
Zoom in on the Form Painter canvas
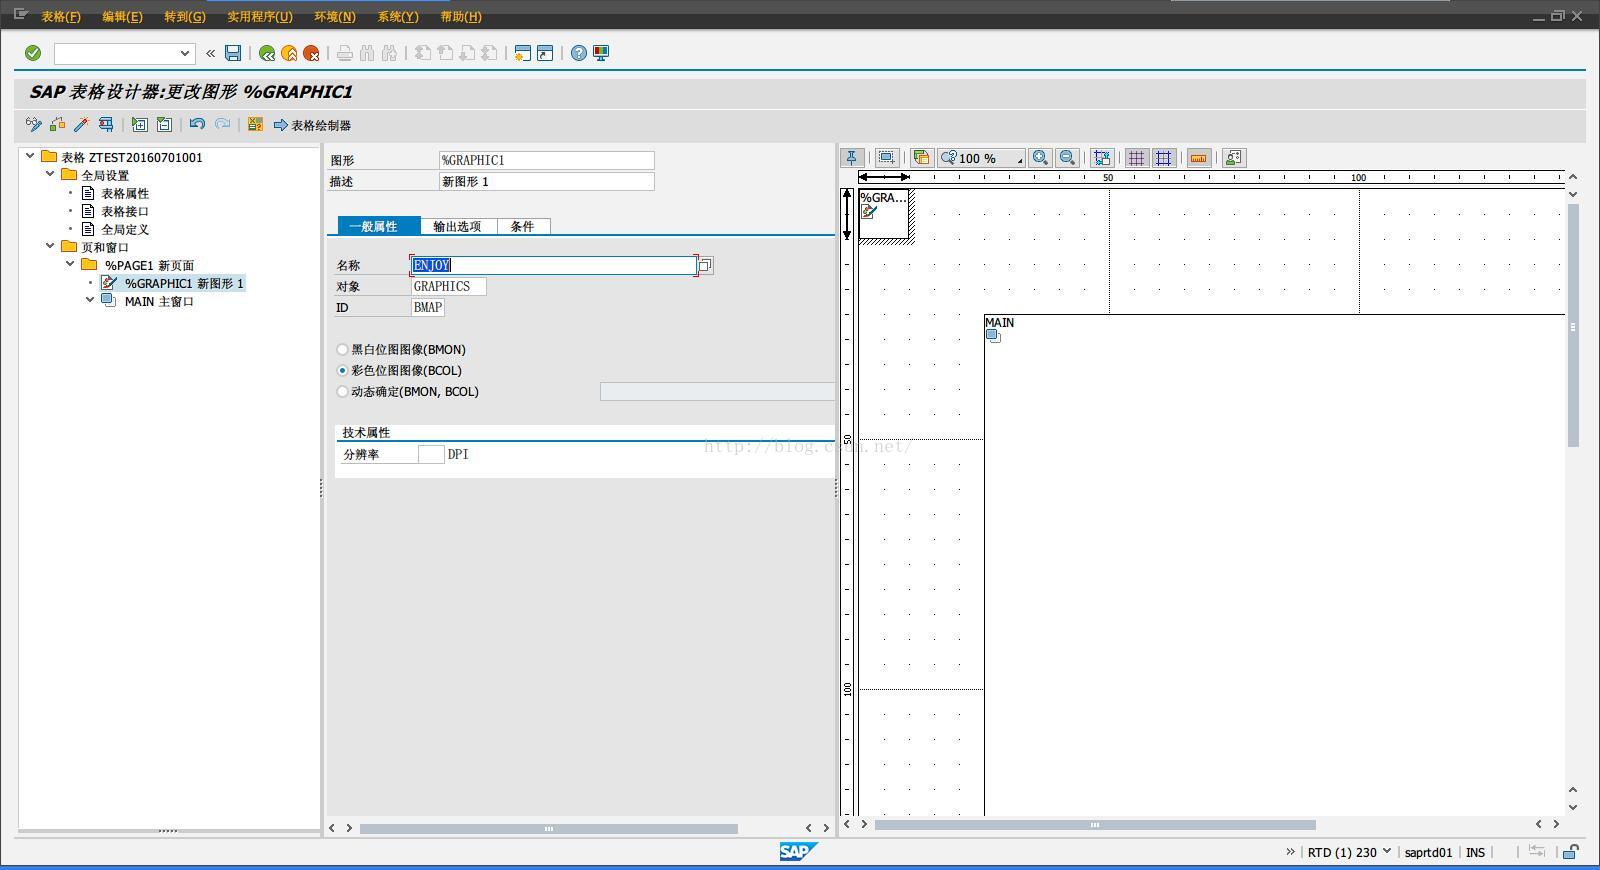pyautogui.click(x=1041, y=158)
